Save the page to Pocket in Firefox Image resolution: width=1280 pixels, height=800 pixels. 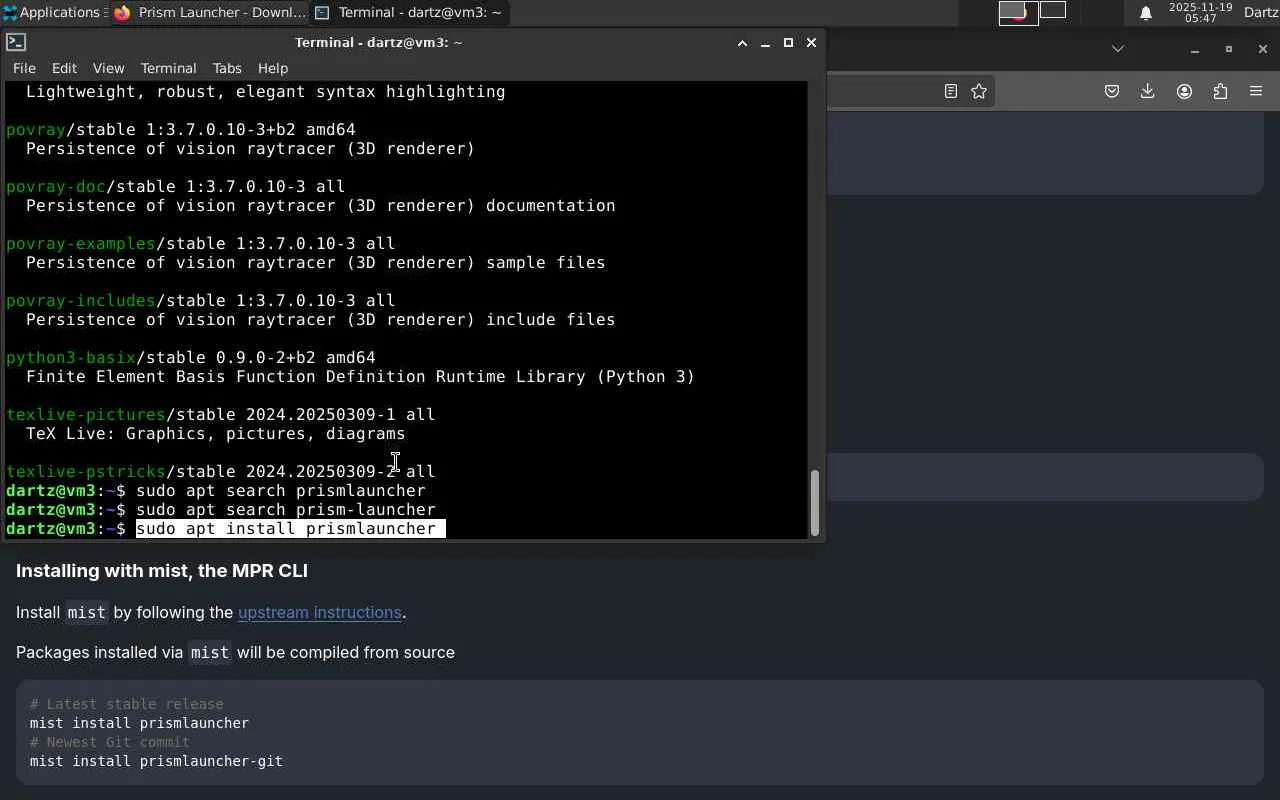point(1112,91)
